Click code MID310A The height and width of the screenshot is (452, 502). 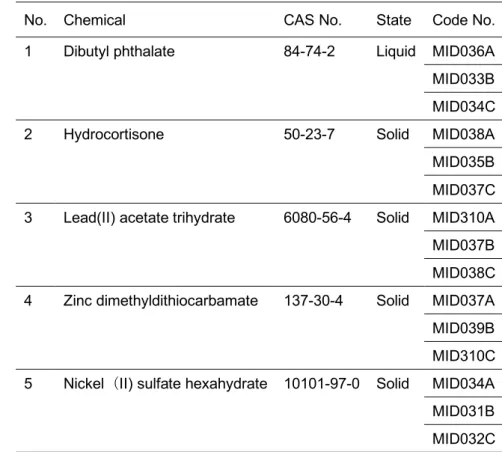click(464, 218)
